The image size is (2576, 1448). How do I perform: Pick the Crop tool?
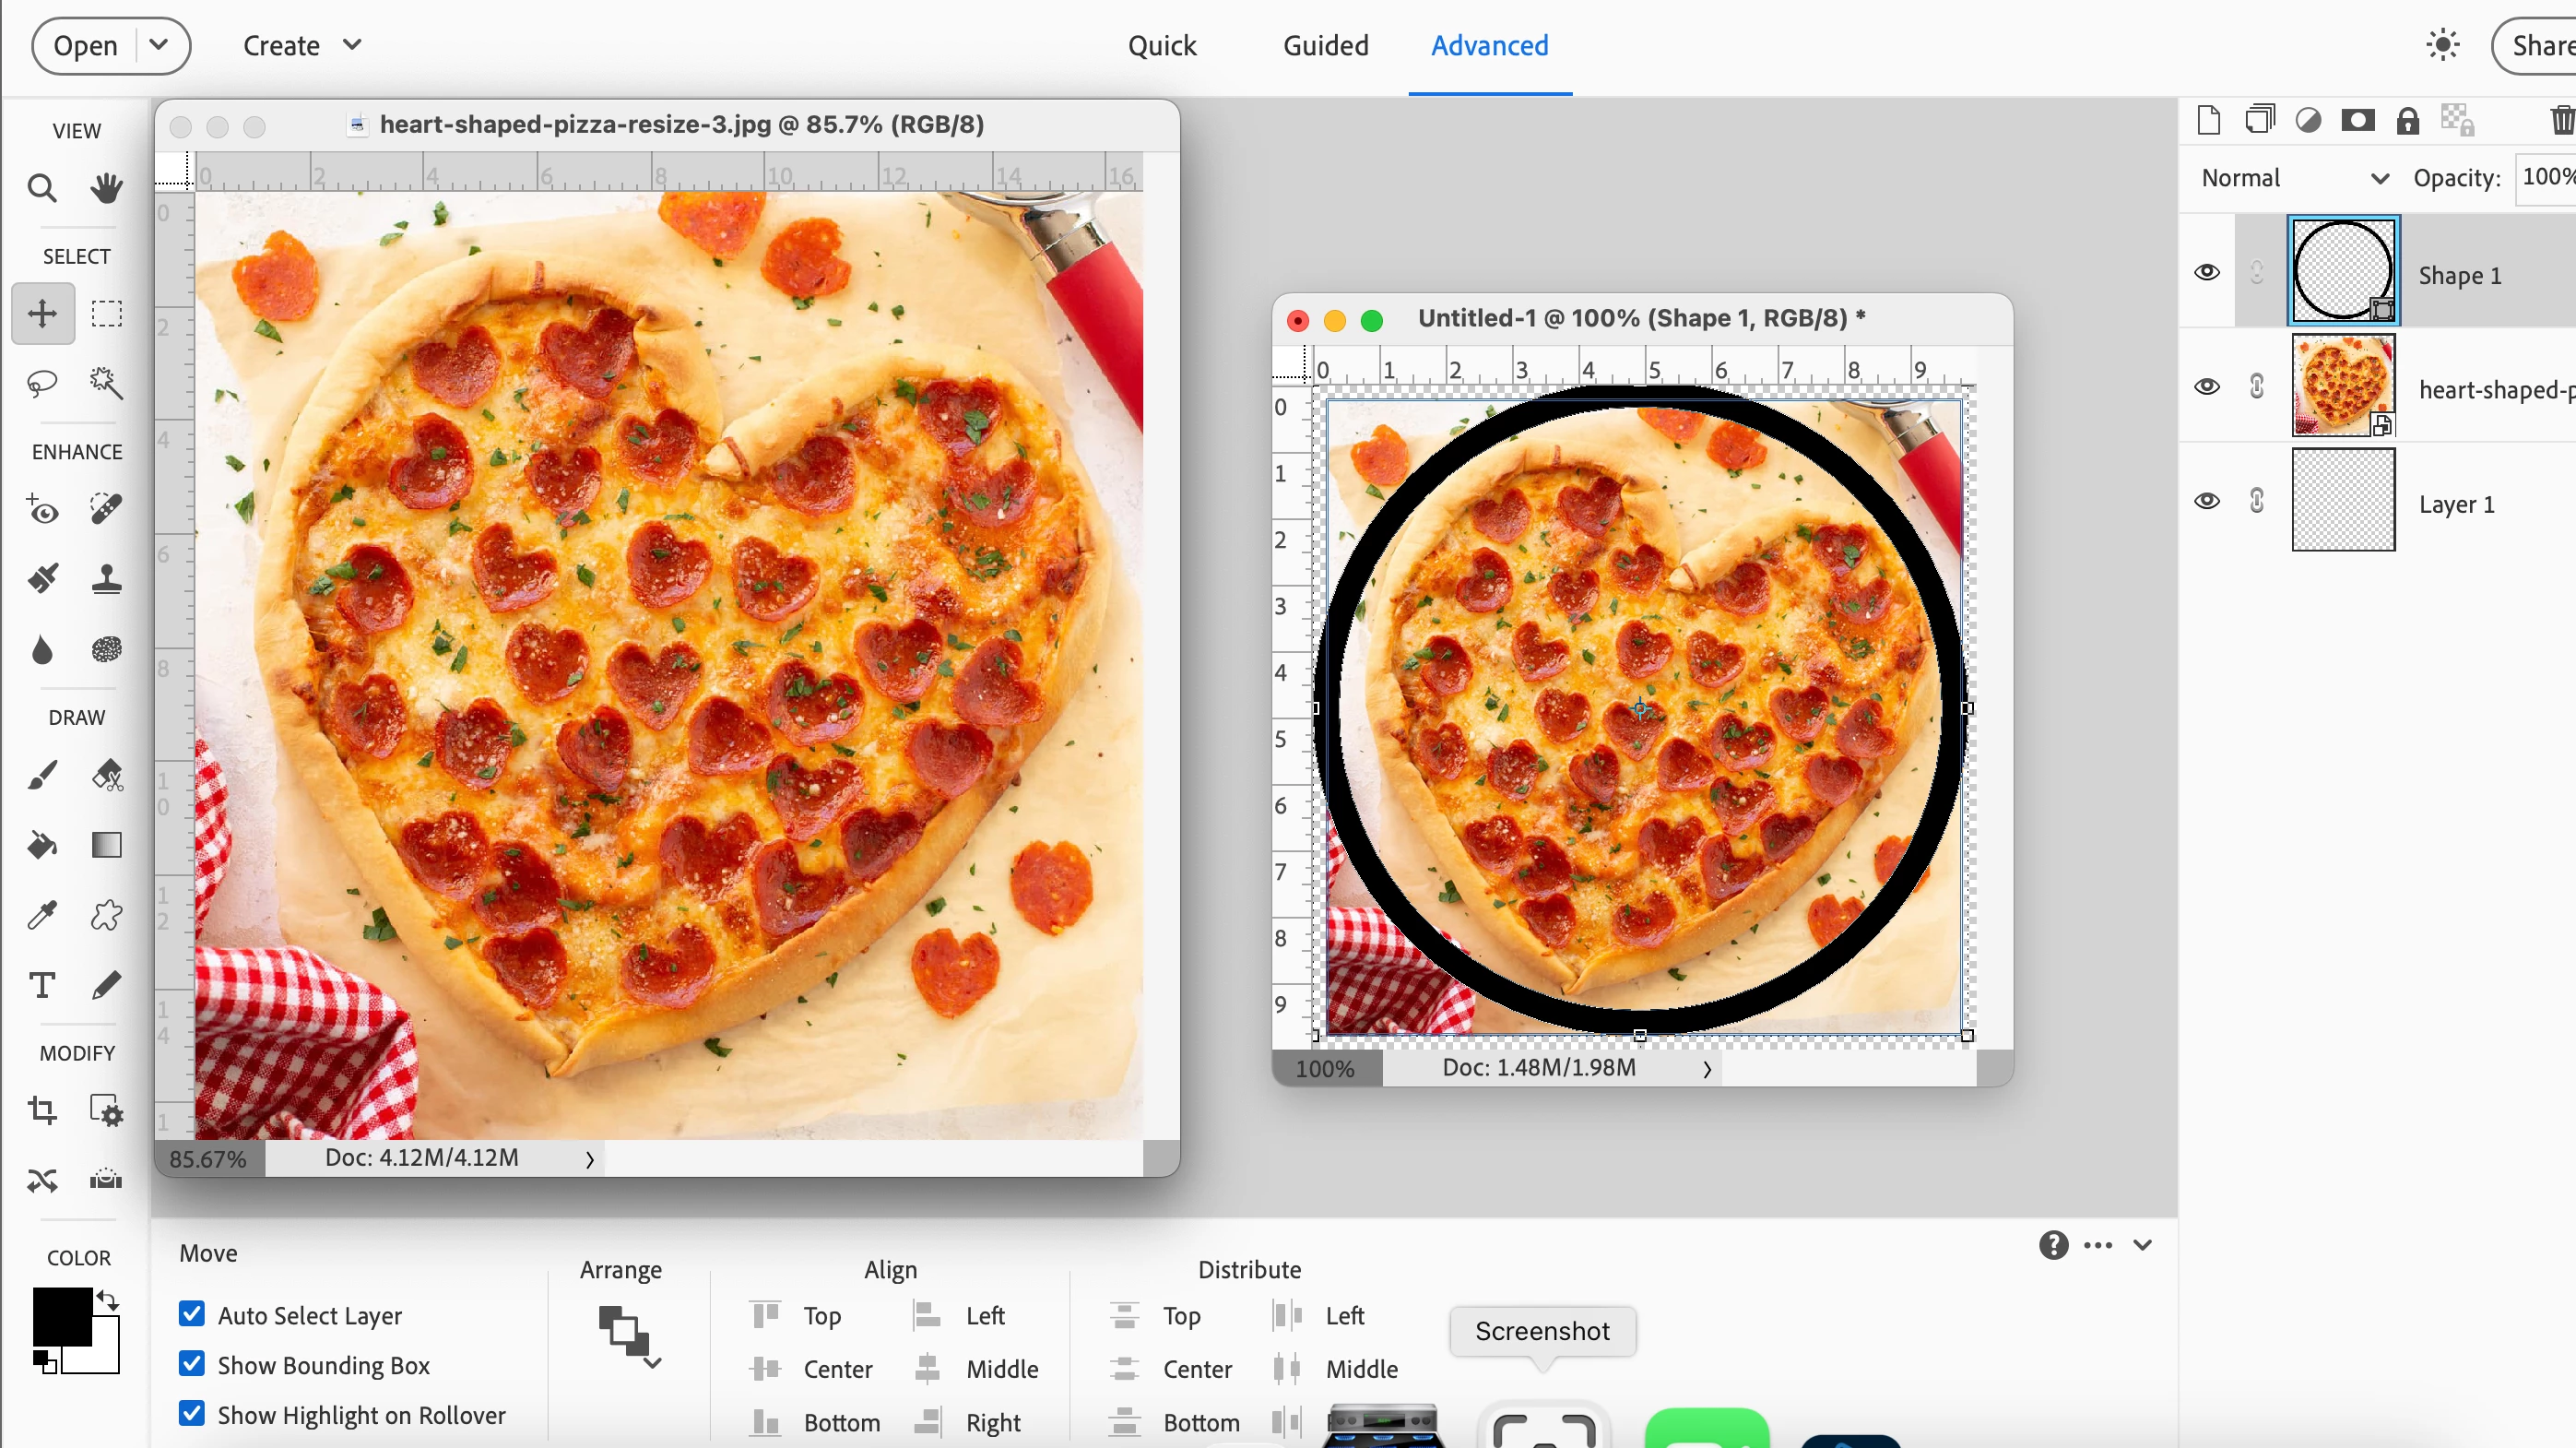[42, 1110]
